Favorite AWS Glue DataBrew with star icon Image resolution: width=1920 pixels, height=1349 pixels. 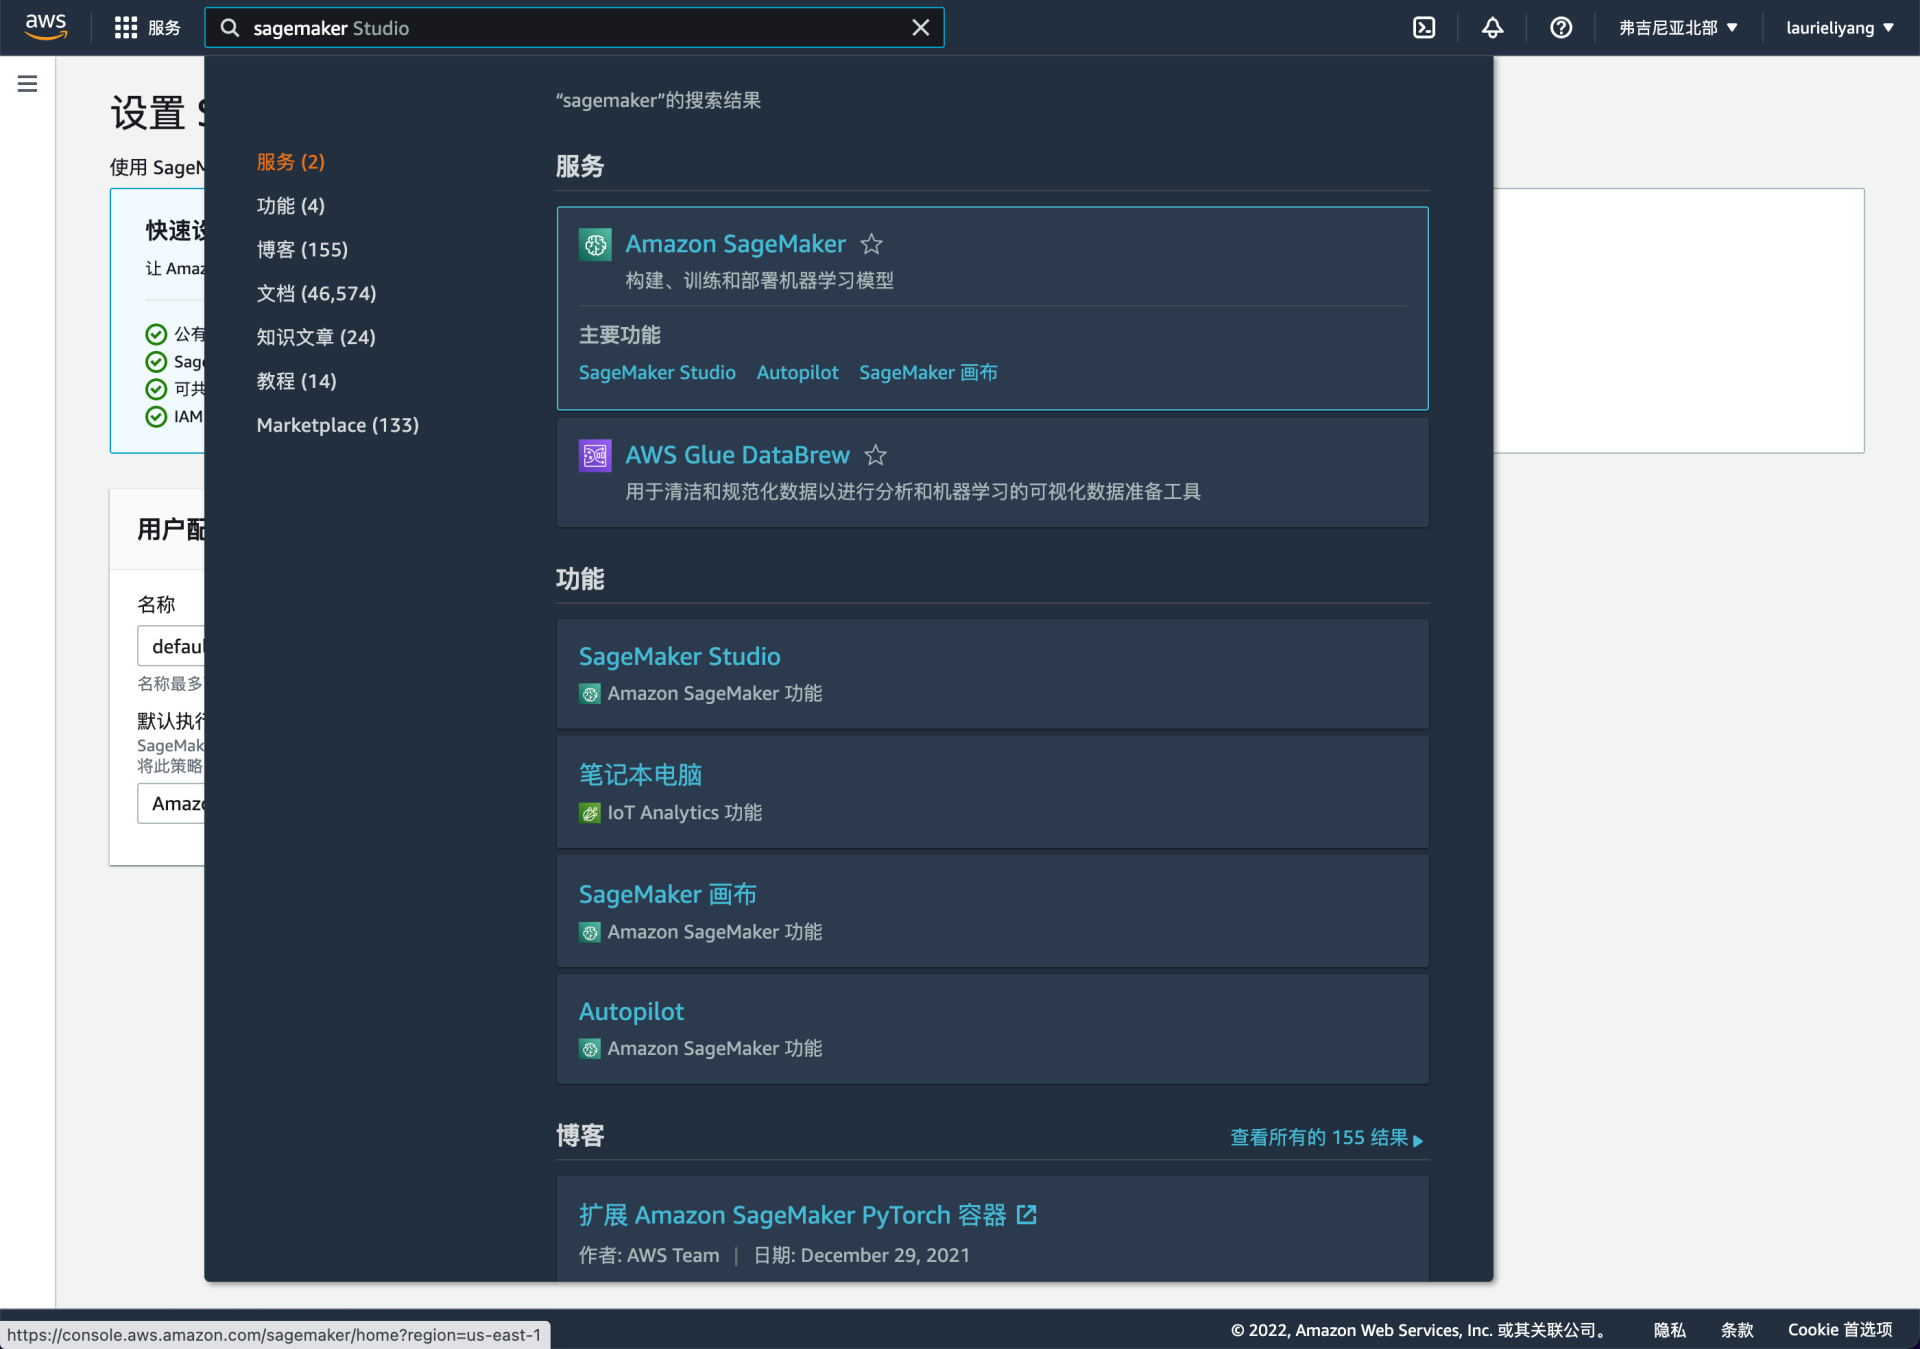(x=876, y=455)
